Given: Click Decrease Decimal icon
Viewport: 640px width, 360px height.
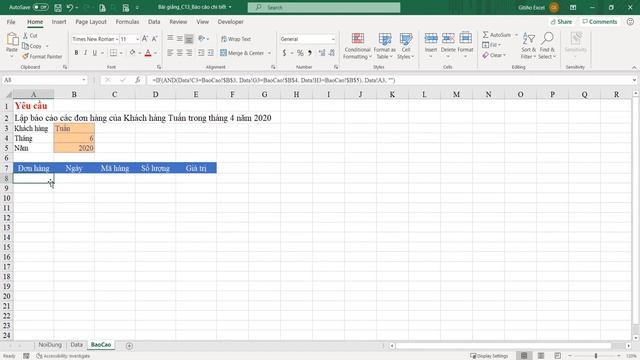Looking at the screenshot, I should point(332,53).
